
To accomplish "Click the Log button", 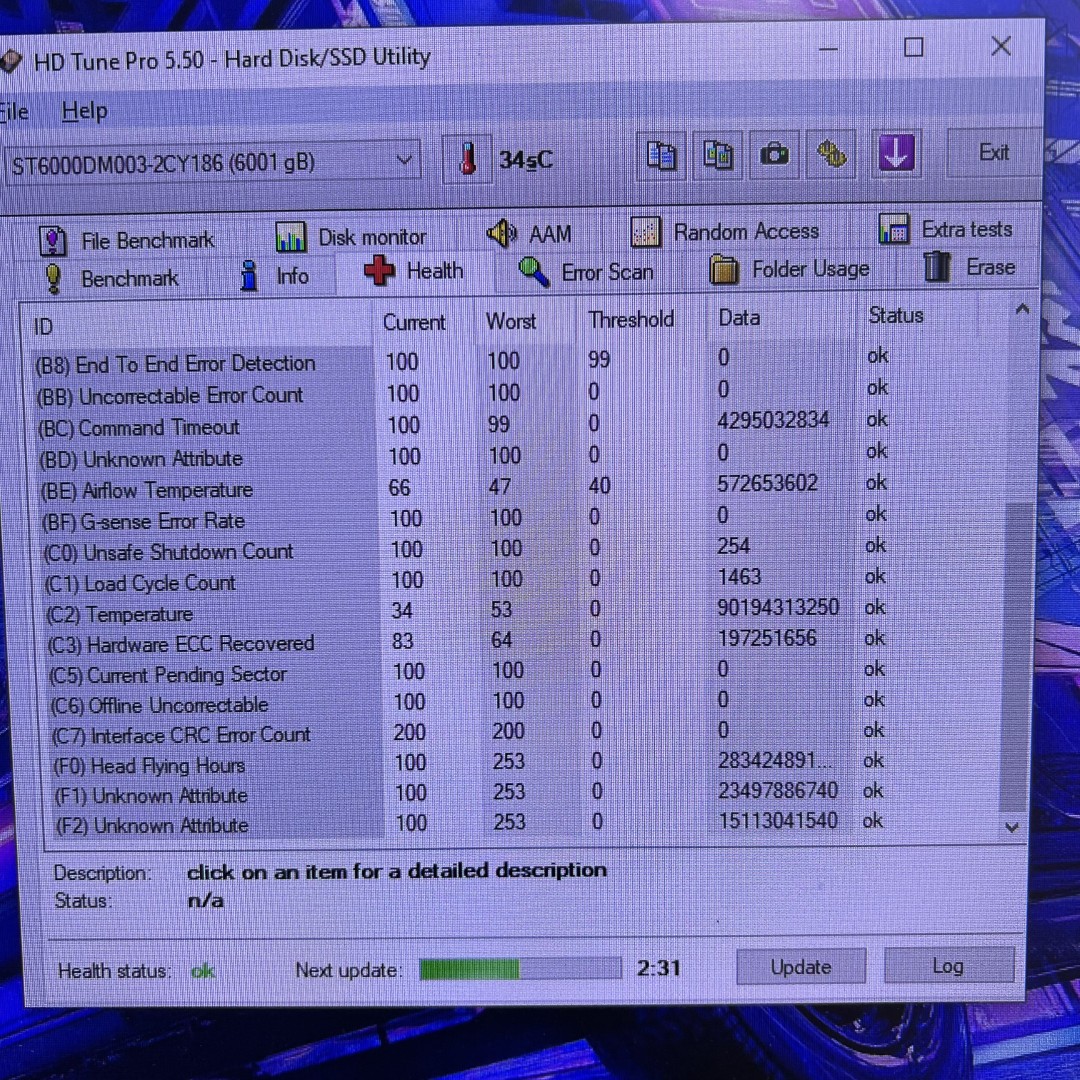I will [947, 966].
